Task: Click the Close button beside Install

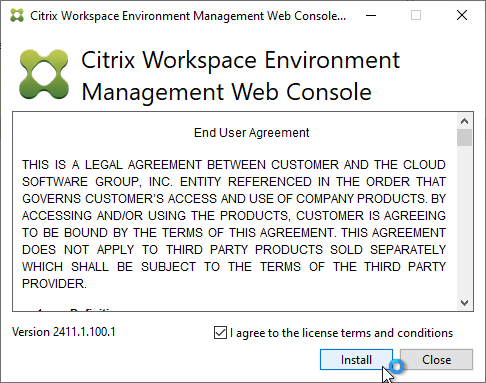Action: coord(436,360)
